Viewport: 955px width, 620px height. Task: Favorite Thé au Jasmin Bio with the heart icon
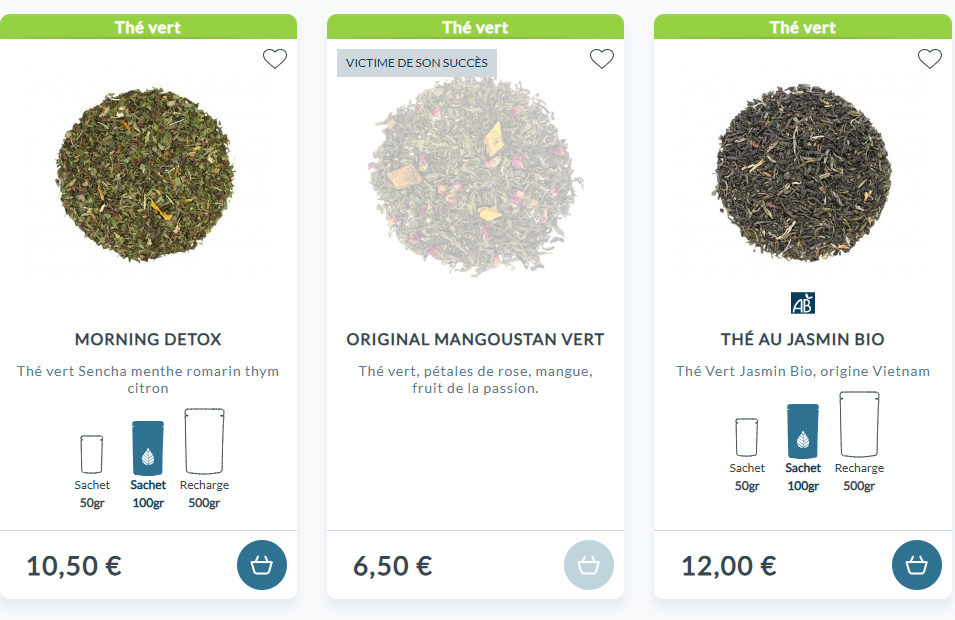[928, 59]
